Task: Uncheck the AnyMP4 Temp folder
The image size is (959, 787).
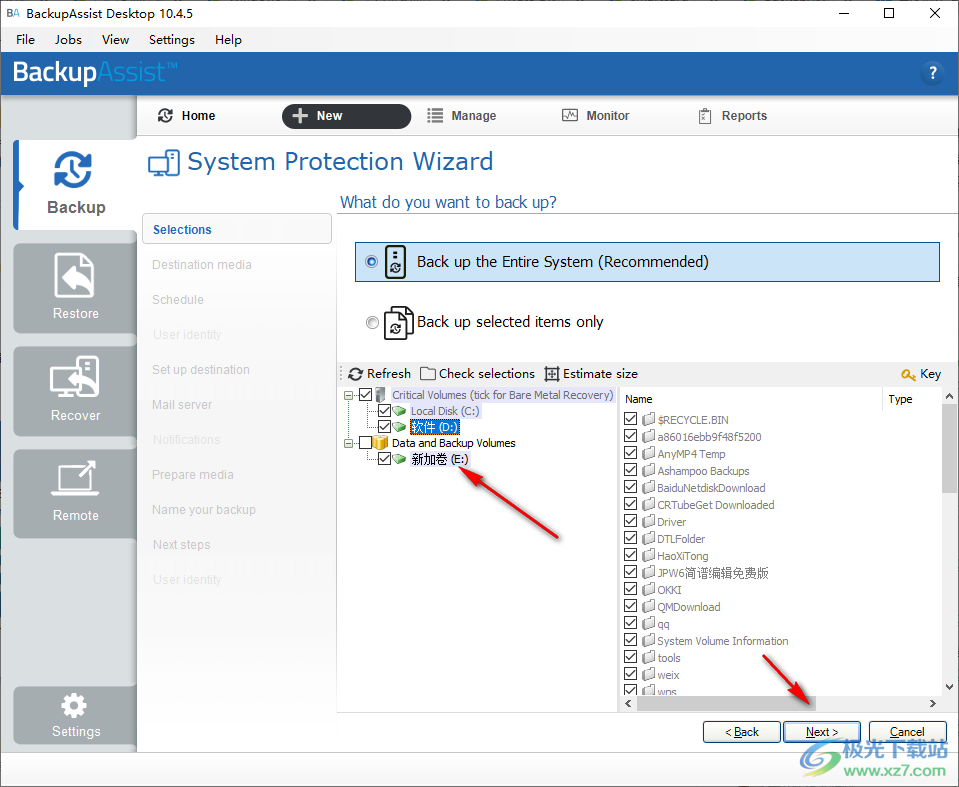Action: 631,453
